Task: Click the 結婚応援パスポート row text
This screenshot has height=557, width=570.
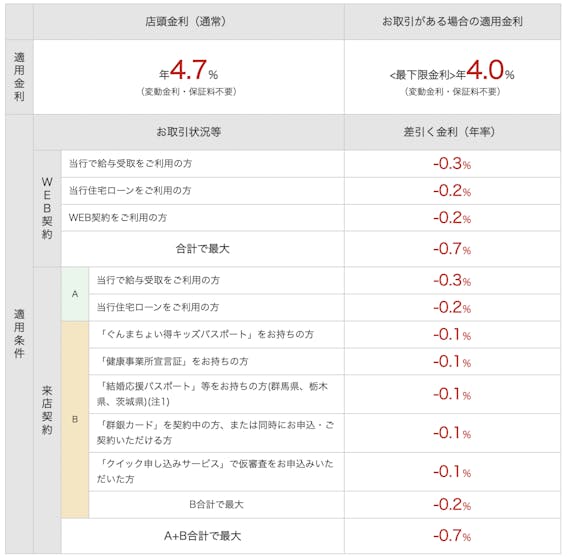Action: [x=212, y=394]
